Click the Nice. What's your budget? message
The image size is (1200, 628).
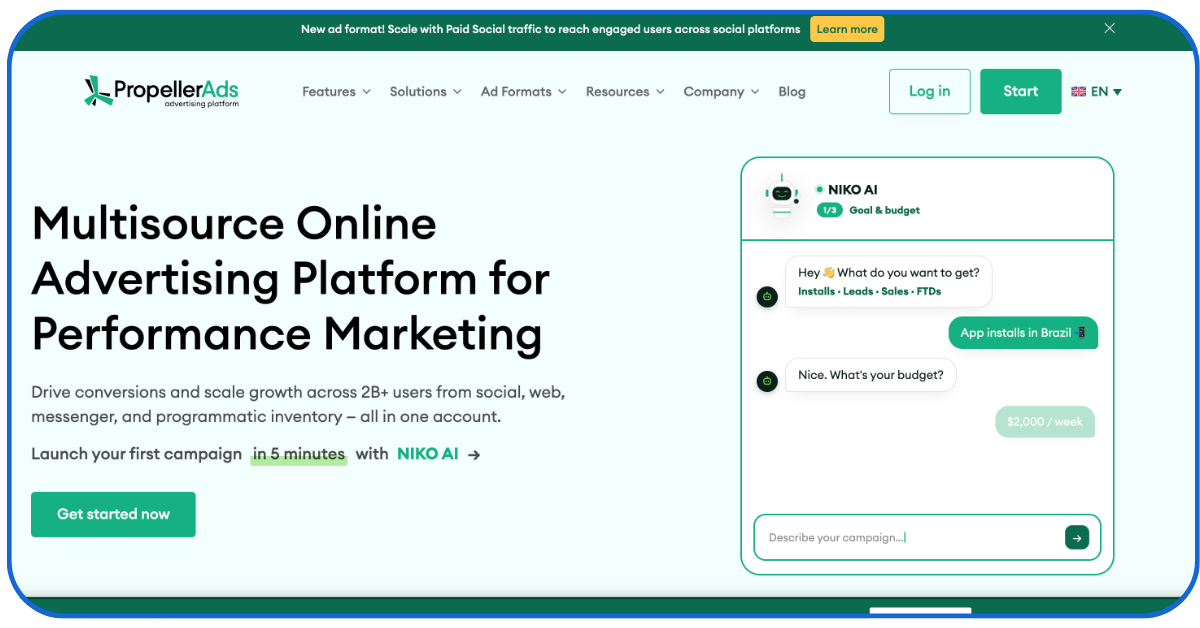coord(871,375)
